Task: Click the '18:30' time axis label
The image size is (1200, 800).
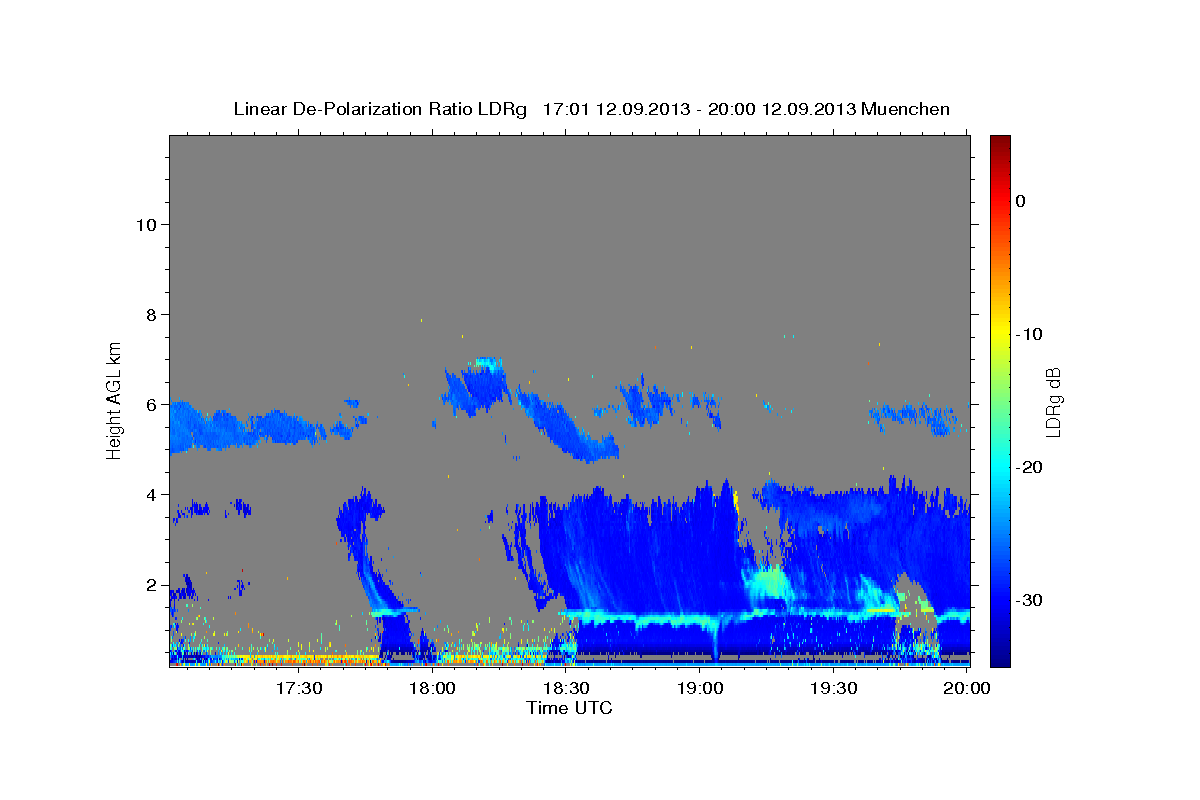Action: click(566, 688)
